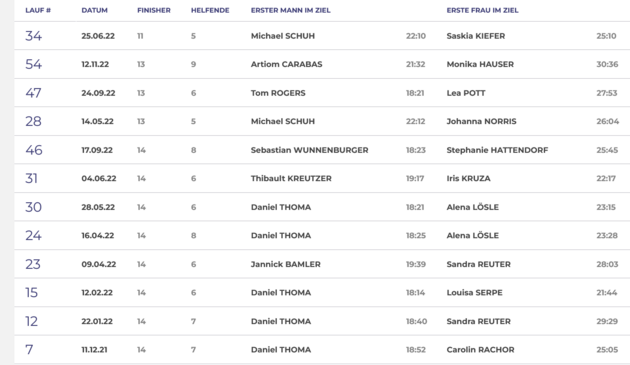Open Jannick BAMLER's profile link
The image size is (630, 365).
(286, 264)
